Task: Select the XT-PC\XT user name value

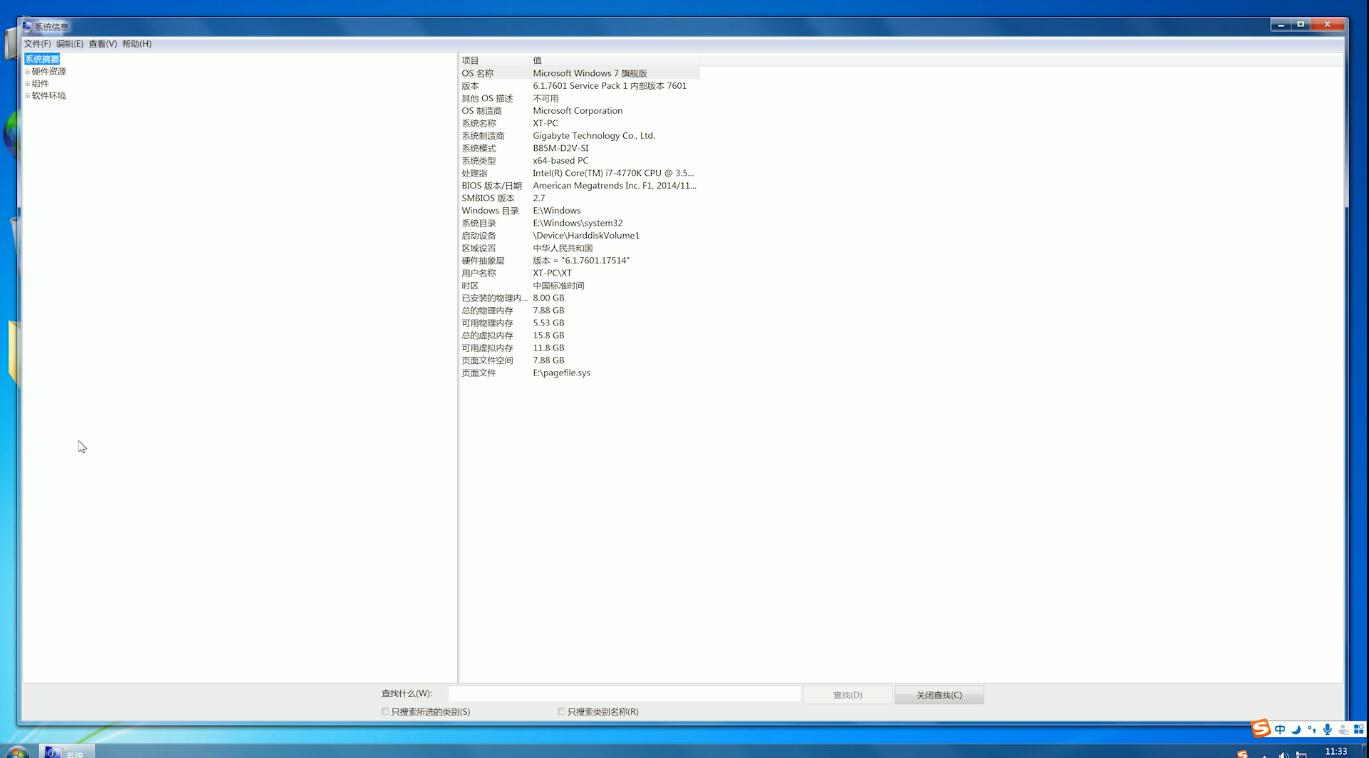Action: (x=552, y=273)
